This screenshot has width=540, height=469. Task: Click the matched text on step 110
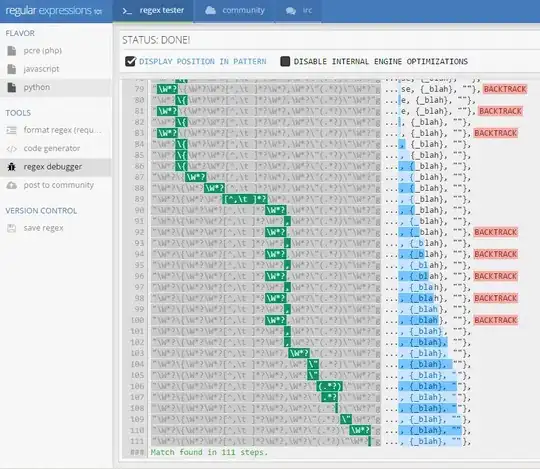[430, 430]
